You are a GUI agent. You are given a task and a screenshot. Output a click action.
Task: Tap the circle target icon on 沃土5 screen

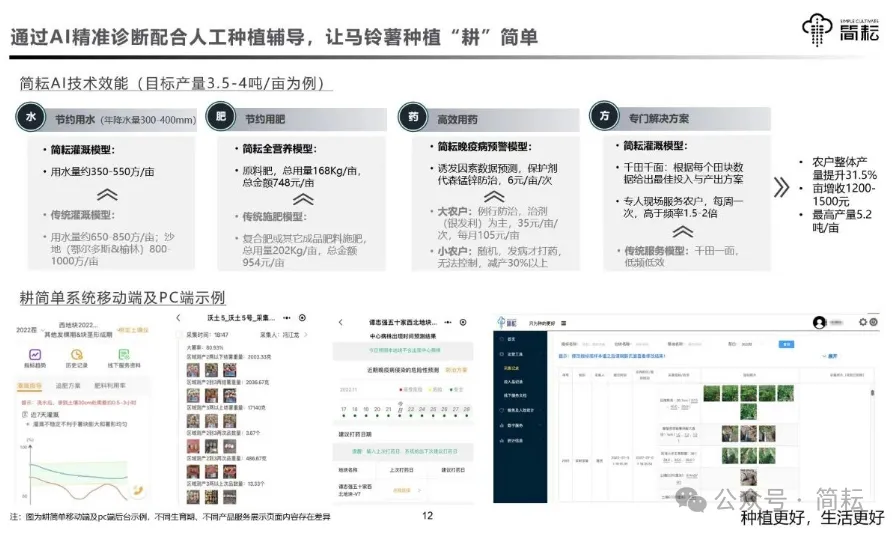coord(303,318)
